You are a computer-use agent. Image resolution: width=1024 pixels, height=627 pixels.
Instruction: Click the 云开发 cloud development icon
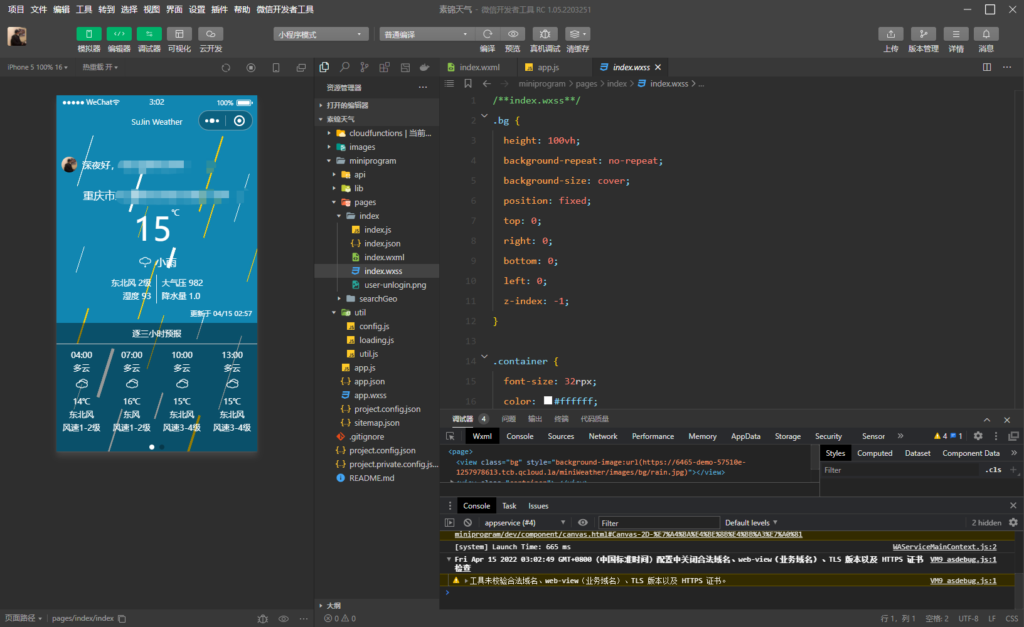click(210, 34)
